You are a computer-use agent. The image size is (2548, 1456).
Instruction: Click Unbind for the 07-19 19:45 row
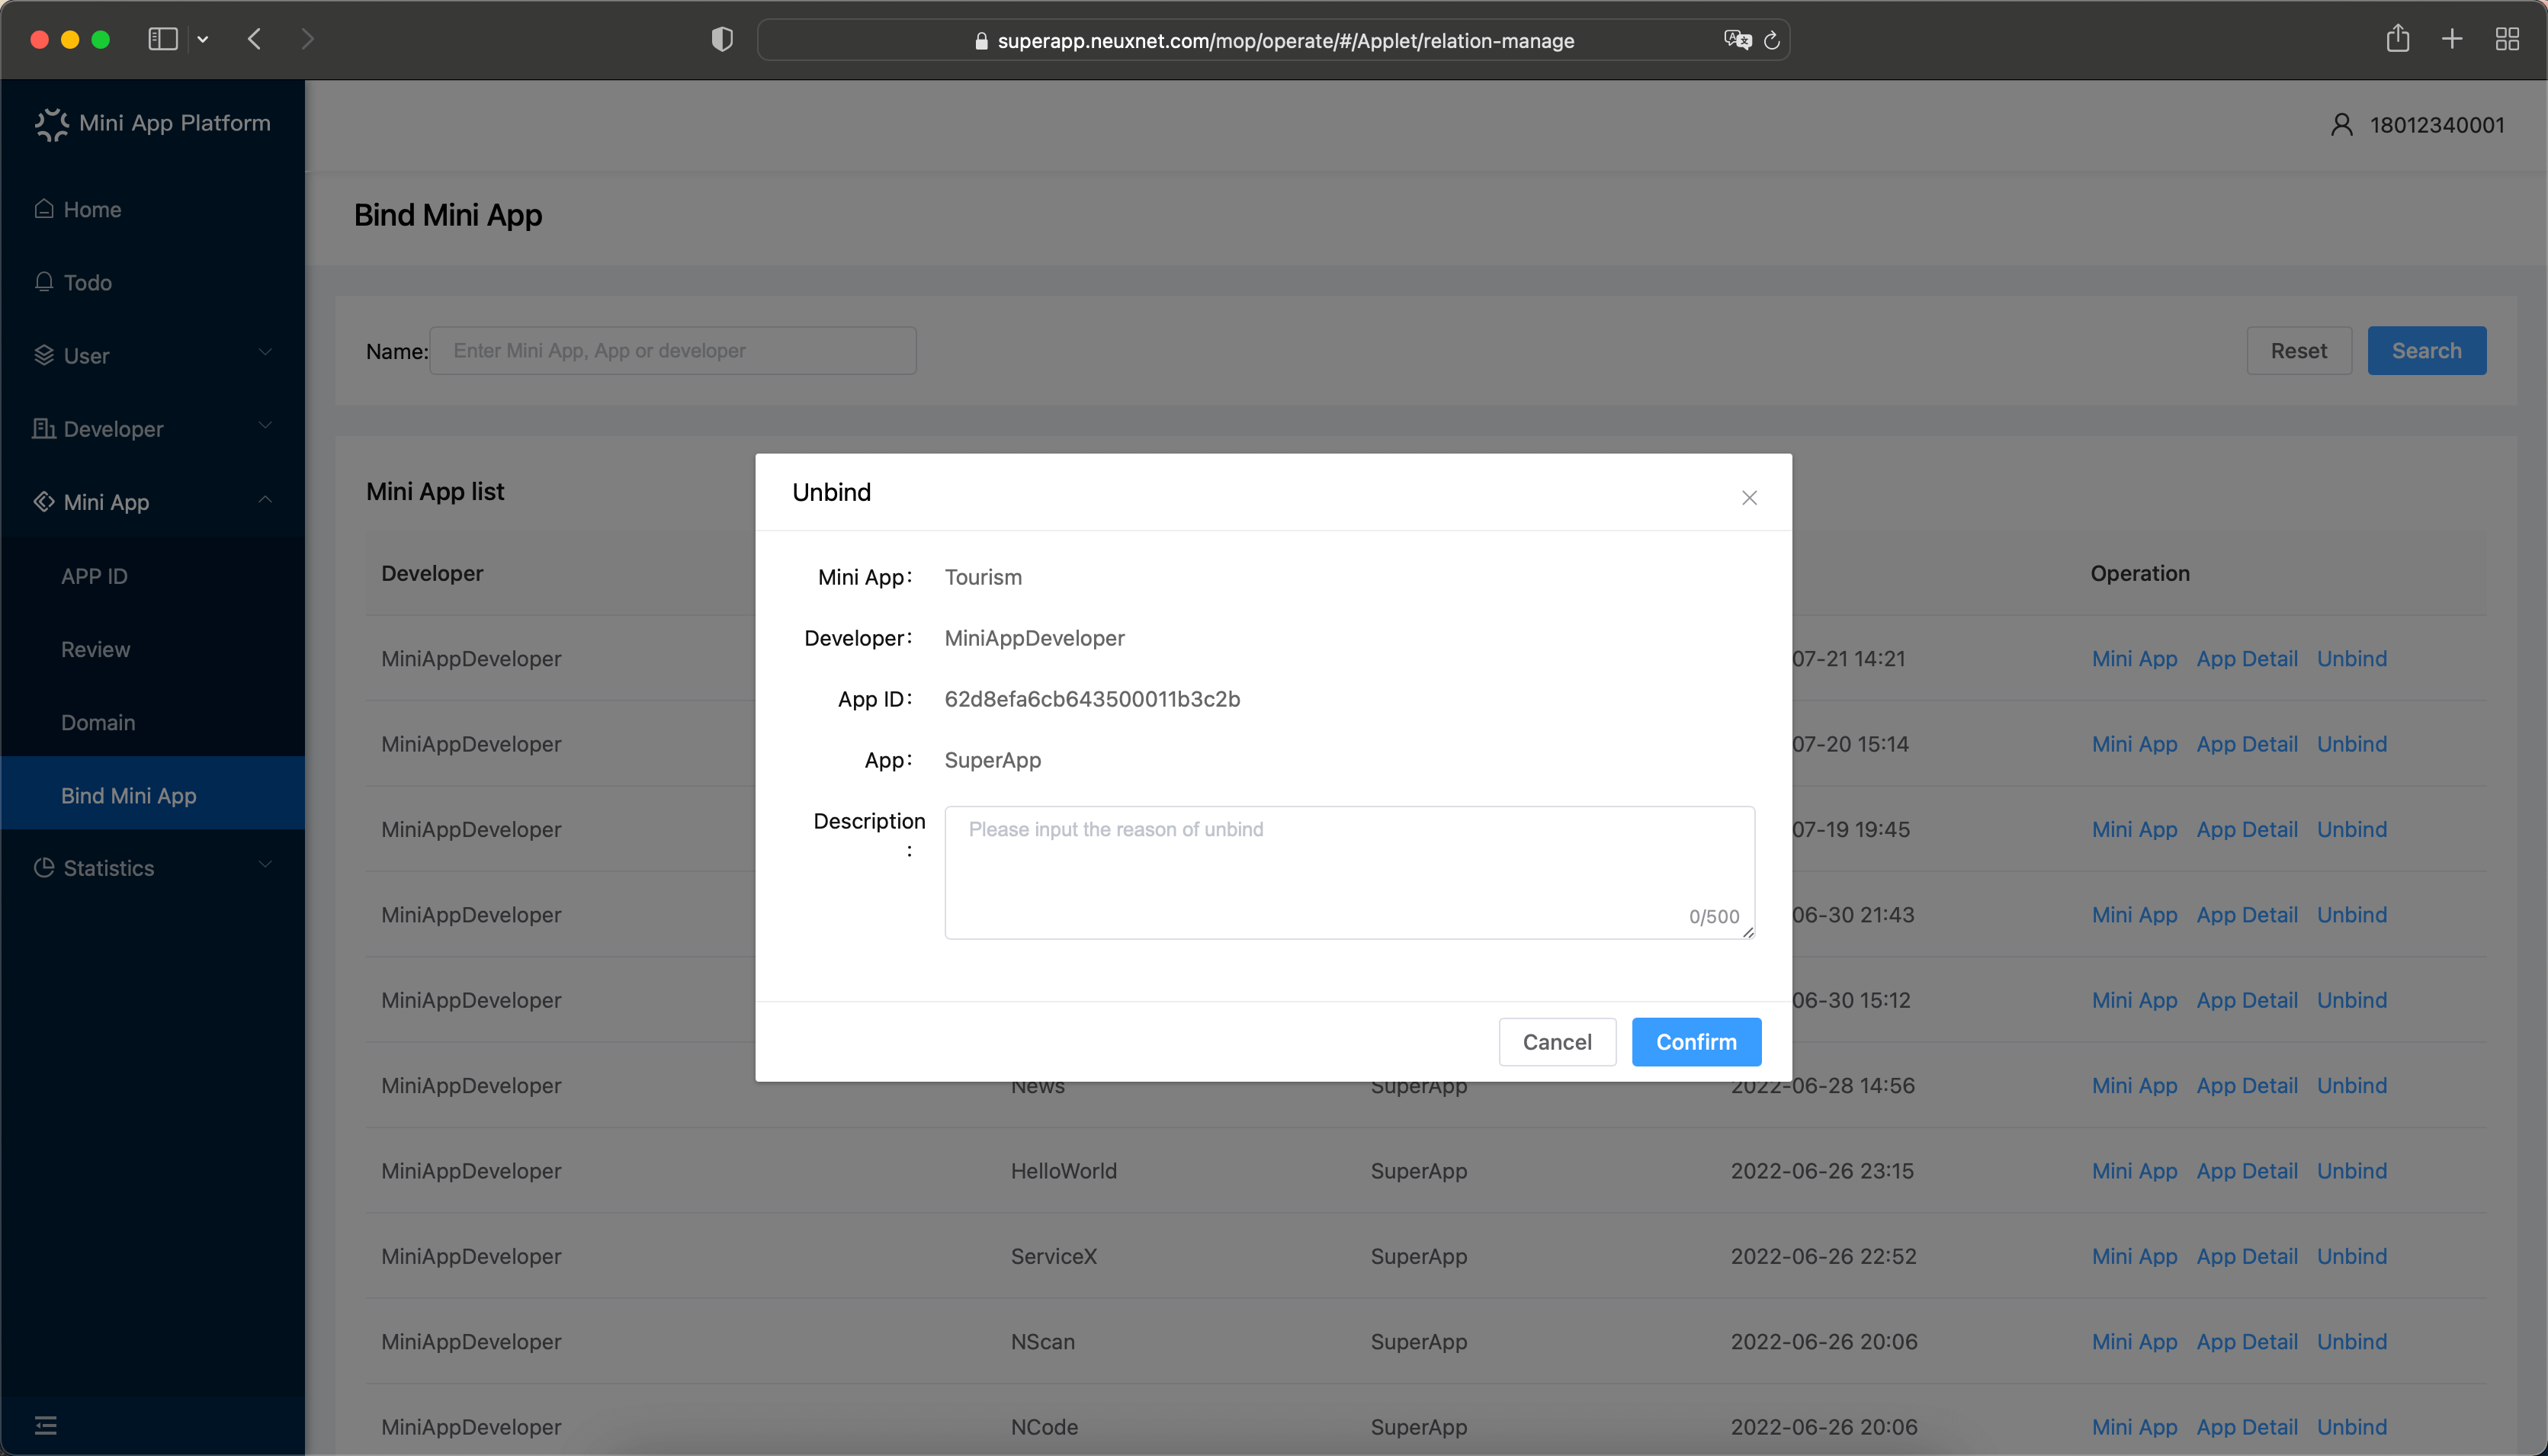pyautogui.click(x=2352, y=830)
